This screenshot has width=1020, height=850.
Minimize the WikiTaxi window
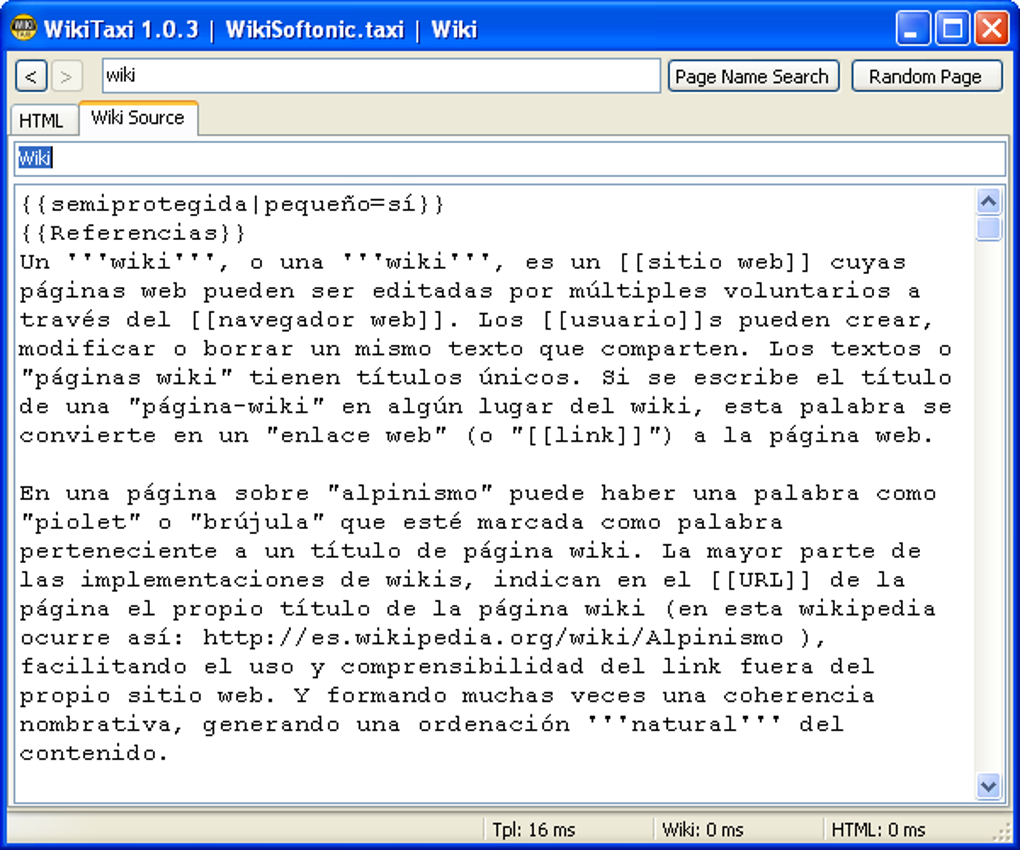tap(913, 29)
